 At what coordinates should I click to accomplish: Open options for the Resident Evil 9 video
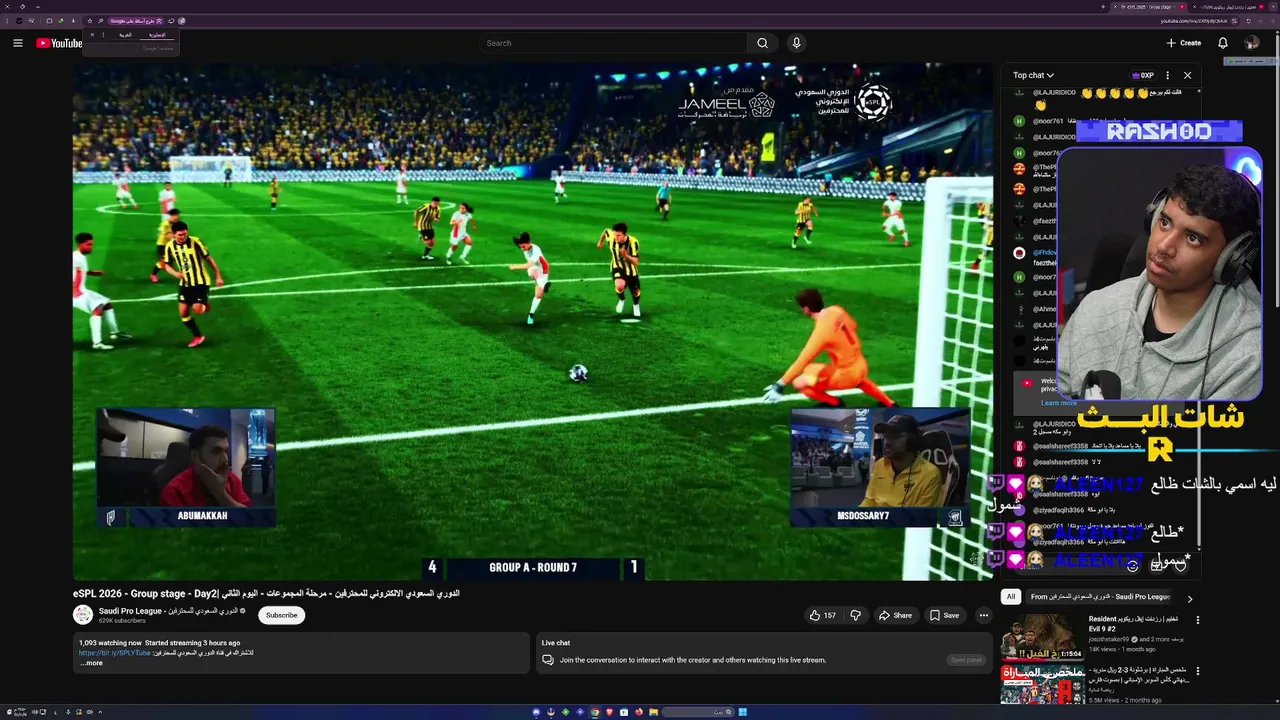click(1198, 620)
